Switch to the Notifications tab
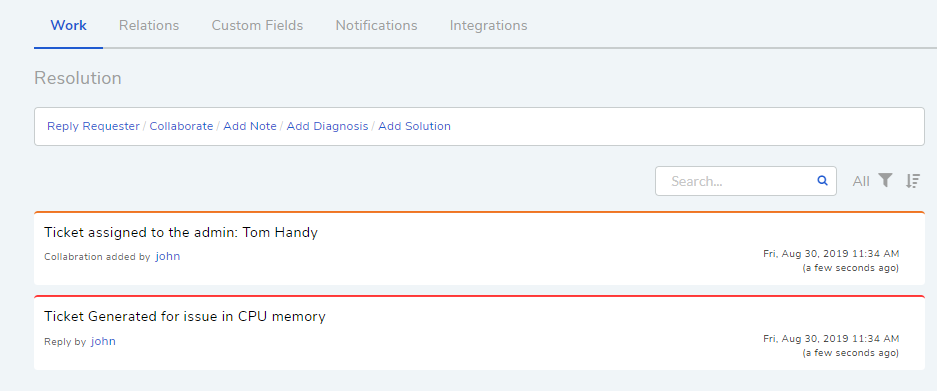Viewport: 937px width, 391px height. tap(376, 26)
